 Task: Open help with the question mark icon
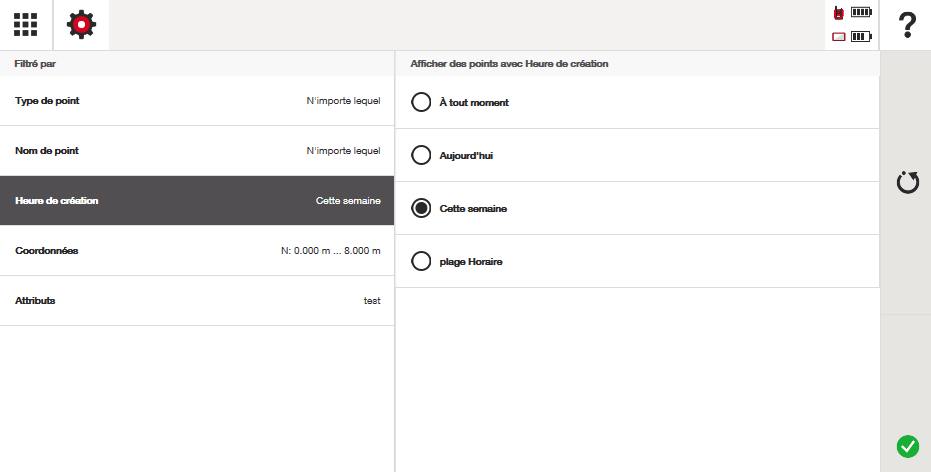pyautogui.click(x=907, y=25)
